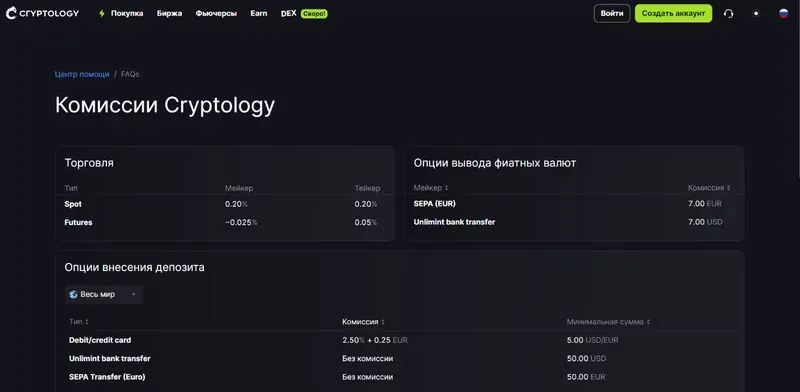800x392 pixels.
Task: Toggle the light/dark theme sun icon
Action: coord(756,14)
